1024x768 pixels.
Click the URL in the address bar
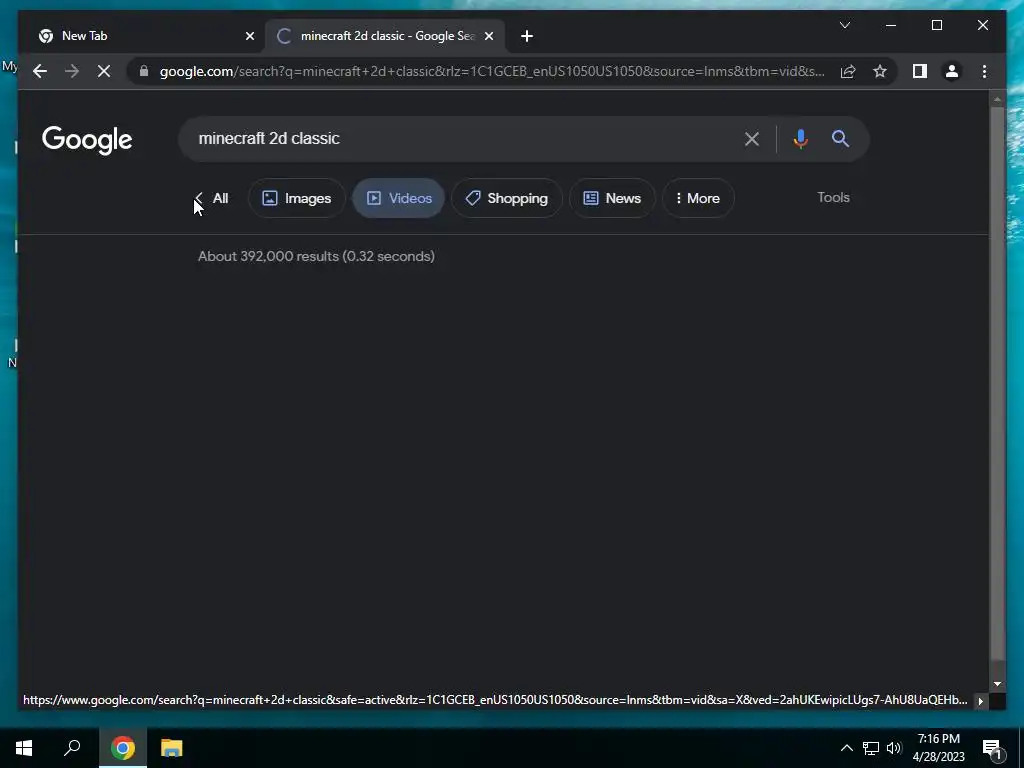pyautogui.click(x=492, y=71)
